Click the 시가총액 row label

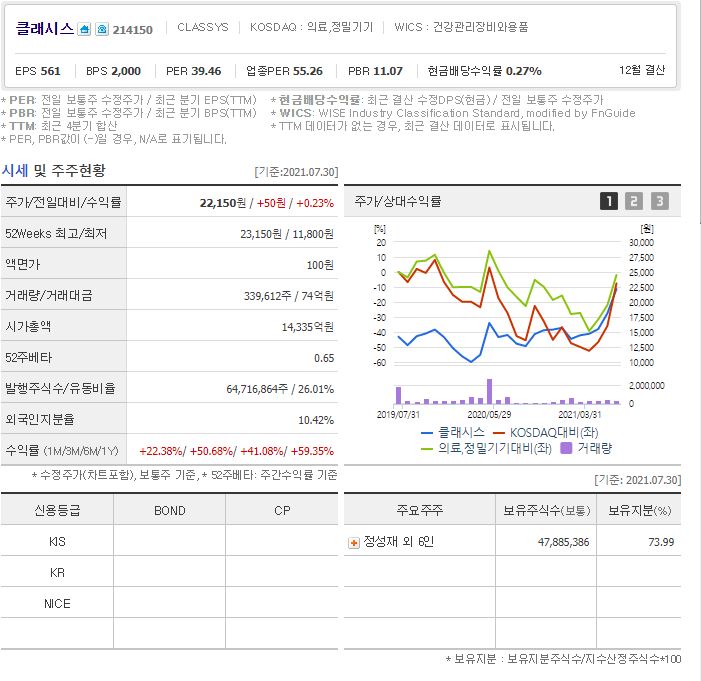[28, 326]
